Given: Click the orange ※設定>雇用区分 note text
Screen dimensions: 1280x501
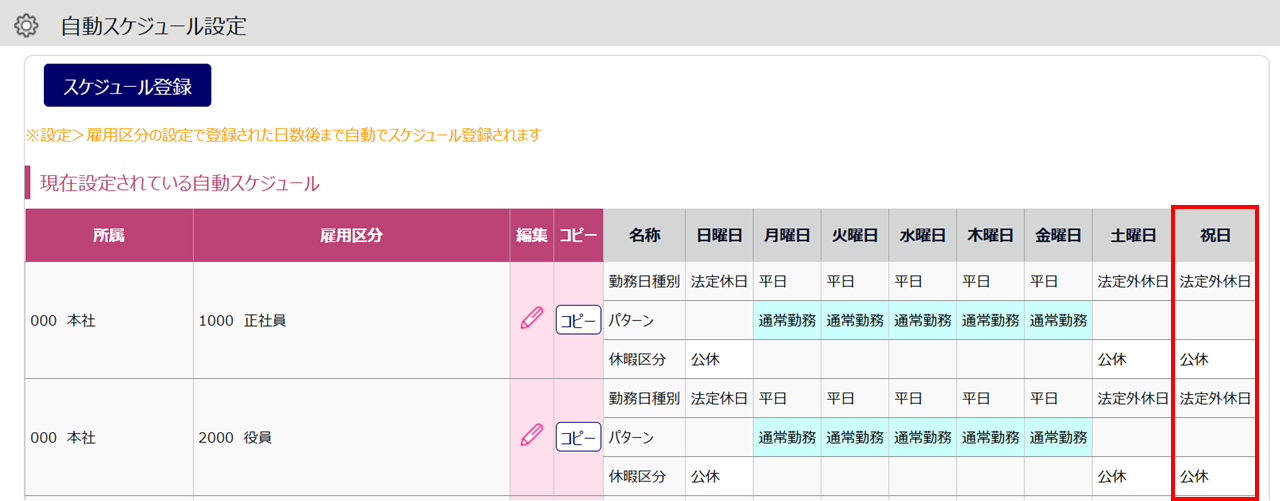Looking at the screenshot, I should coord(283,135).
